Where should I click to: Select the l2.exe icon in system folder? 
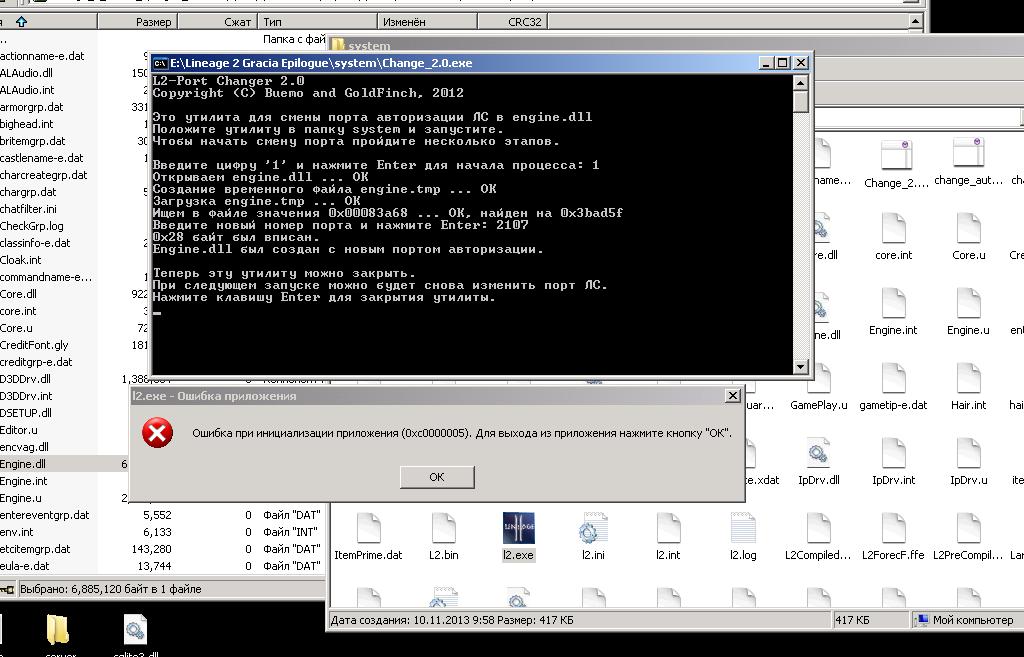point(519,528)
